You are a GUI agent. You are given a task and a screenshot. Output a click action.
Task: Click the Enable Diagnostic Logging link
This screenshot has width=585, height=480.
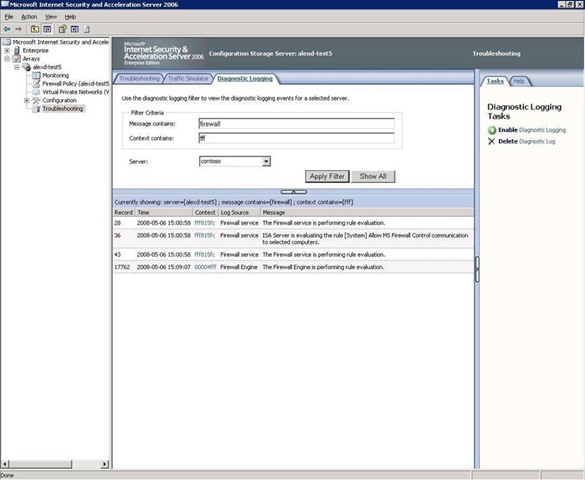[x=532, y=130]
